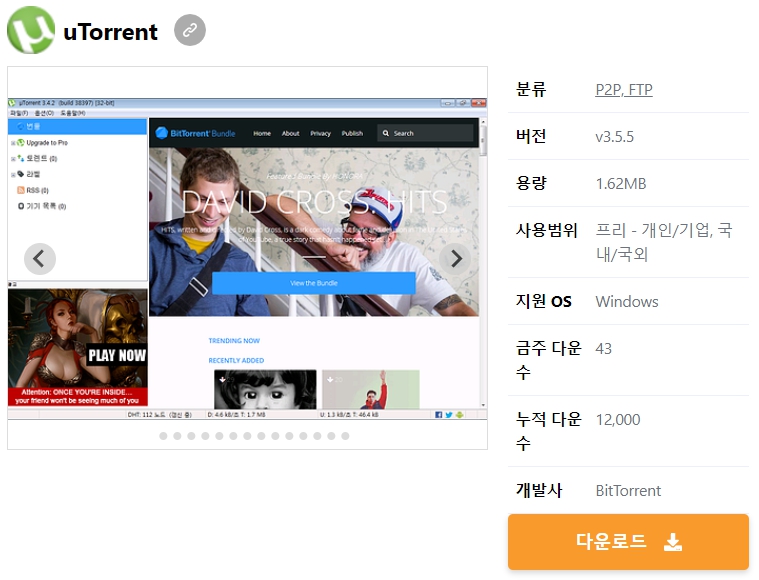Click About menu in BitTorrent Bundle header
759x580 pixels.
click(x=290, y=134)
